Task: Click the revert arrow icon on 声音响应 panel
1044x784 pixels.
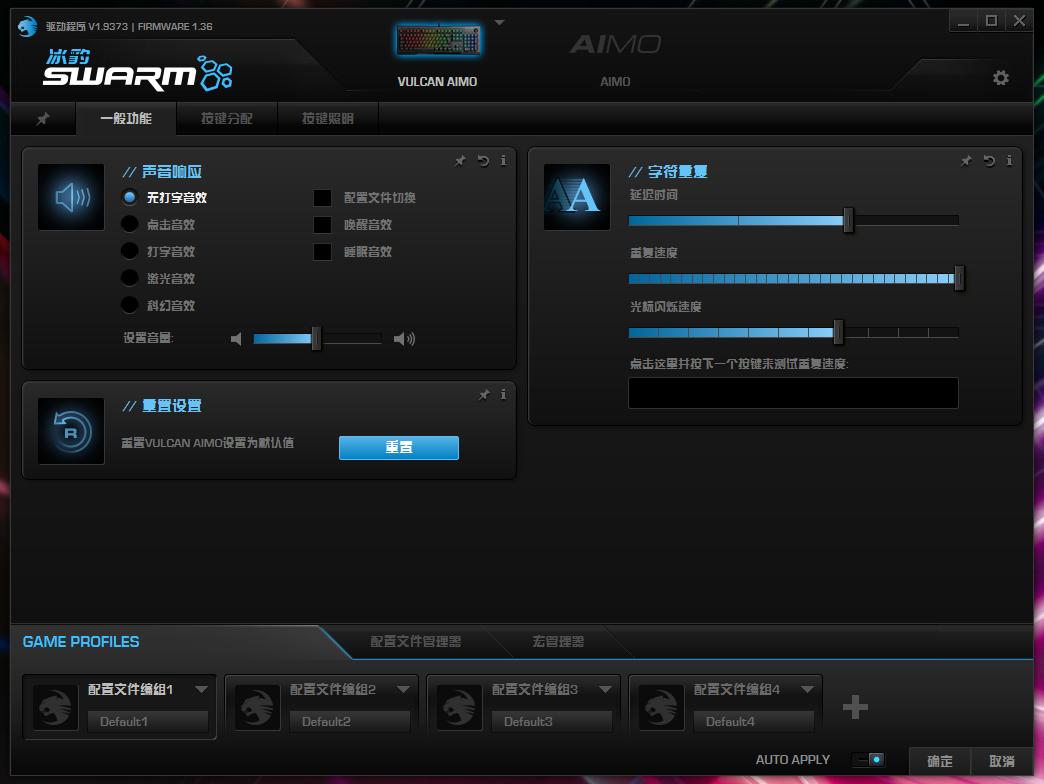Action: [x=482, y=160]
